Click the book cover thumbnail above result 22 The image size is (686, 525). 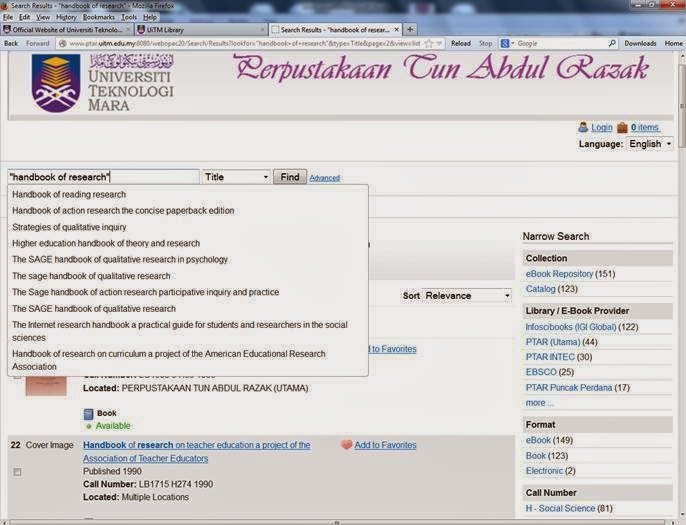pos(46,385)
